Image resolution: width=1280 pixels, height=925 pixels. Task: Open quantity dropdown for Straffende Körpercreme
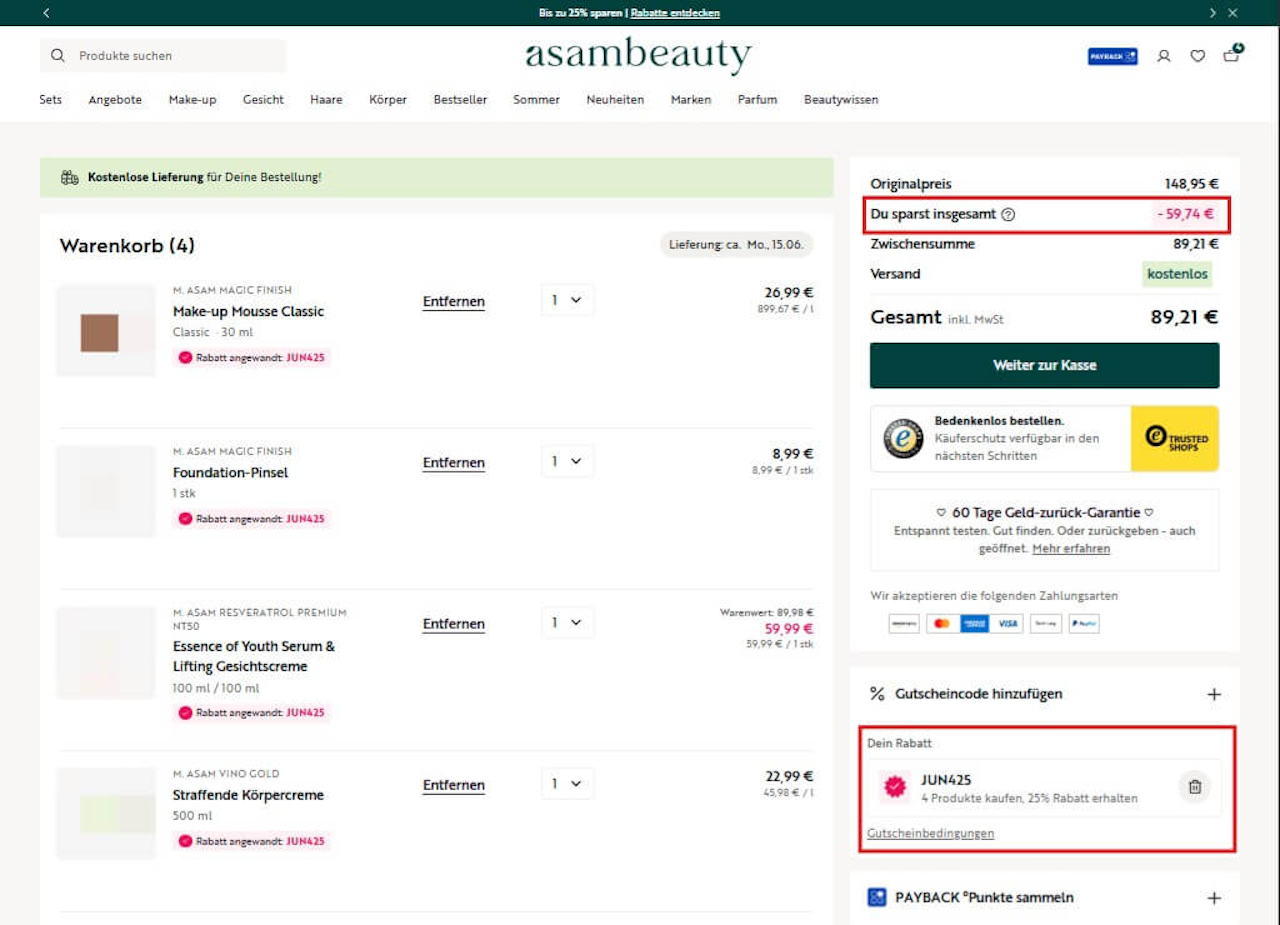[567, 783]
